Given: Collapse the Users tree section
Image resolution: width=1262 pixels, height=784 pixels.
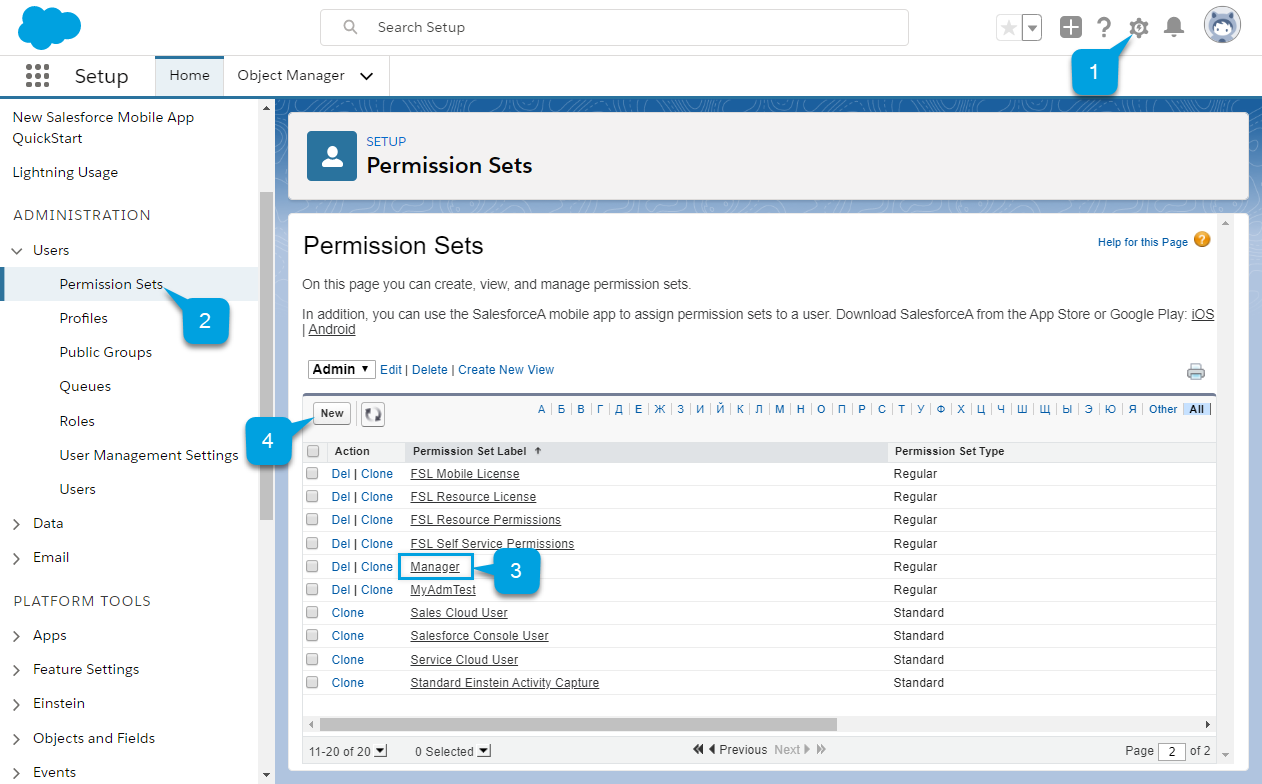Looking at the screenshot, I should click(16, 251).
